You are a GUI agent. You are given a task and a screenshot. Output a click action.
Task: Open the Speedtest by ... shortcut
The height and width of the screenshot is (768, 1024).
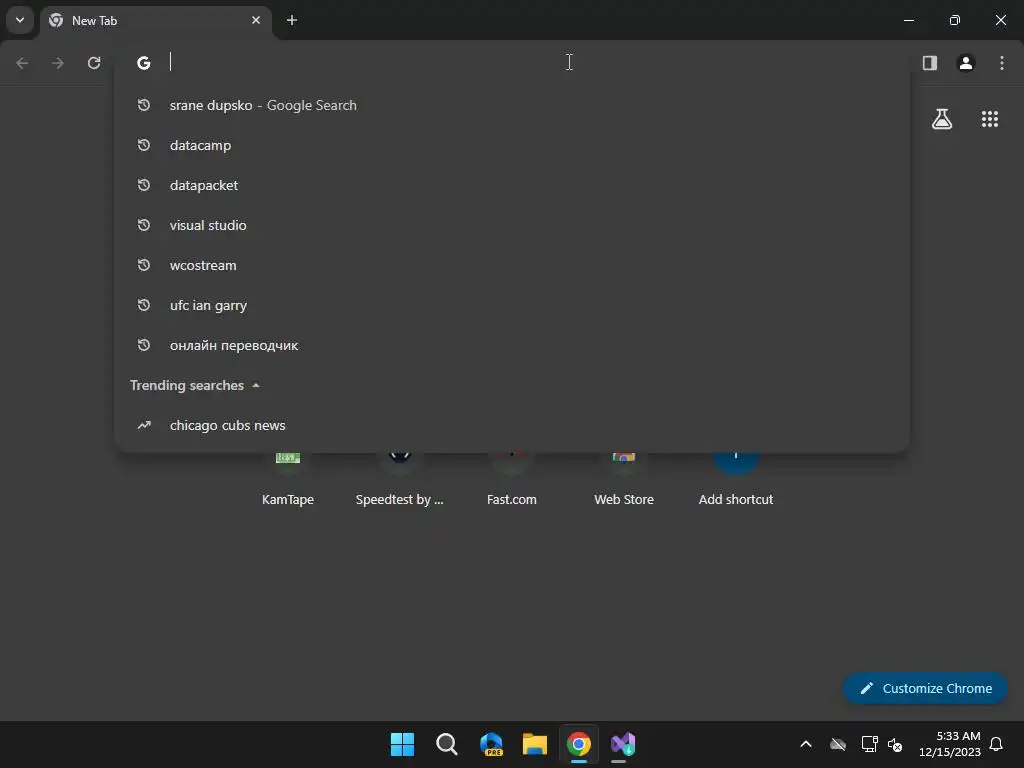point(400,480)
